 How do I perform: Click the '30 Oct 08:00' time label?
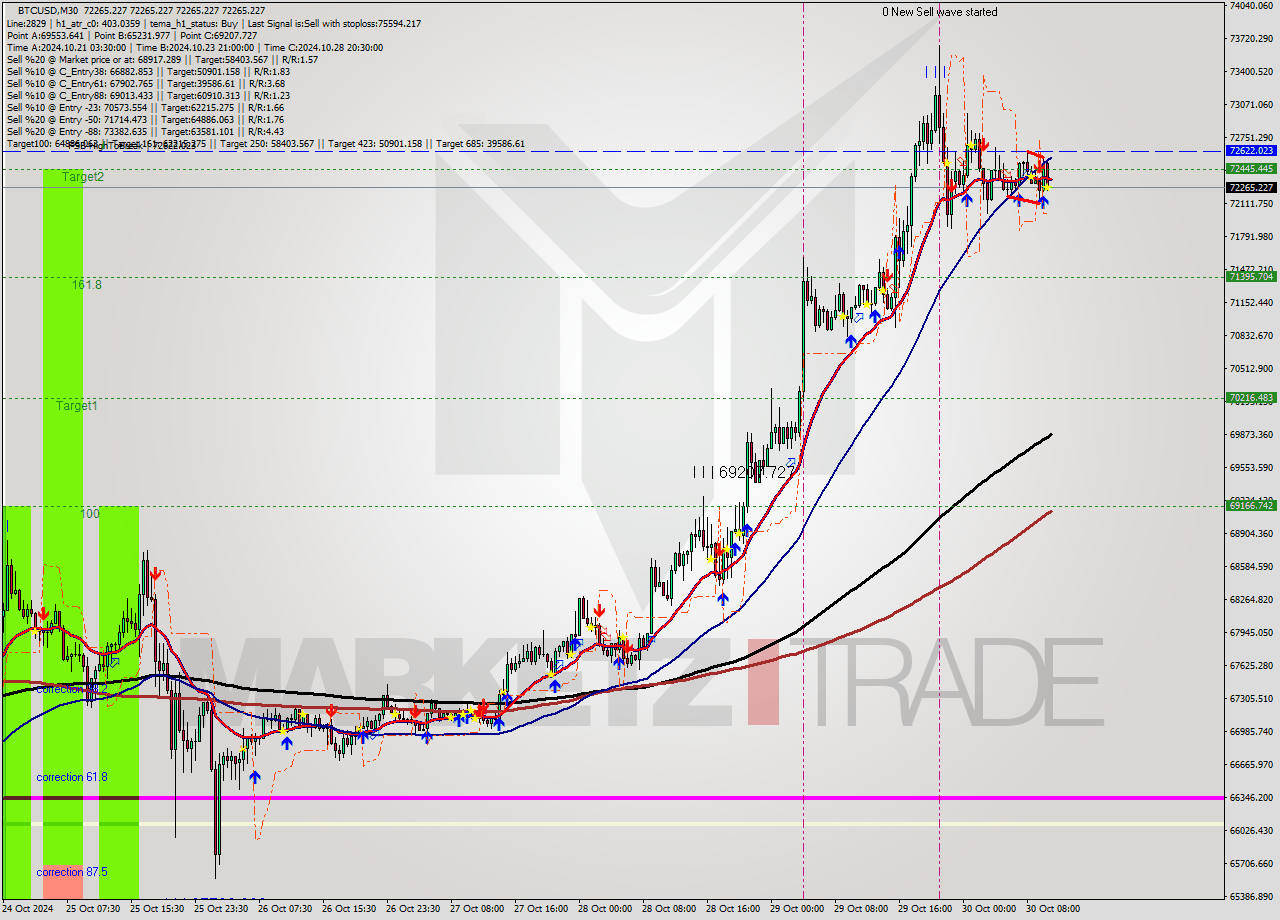tap(1053, 909)
